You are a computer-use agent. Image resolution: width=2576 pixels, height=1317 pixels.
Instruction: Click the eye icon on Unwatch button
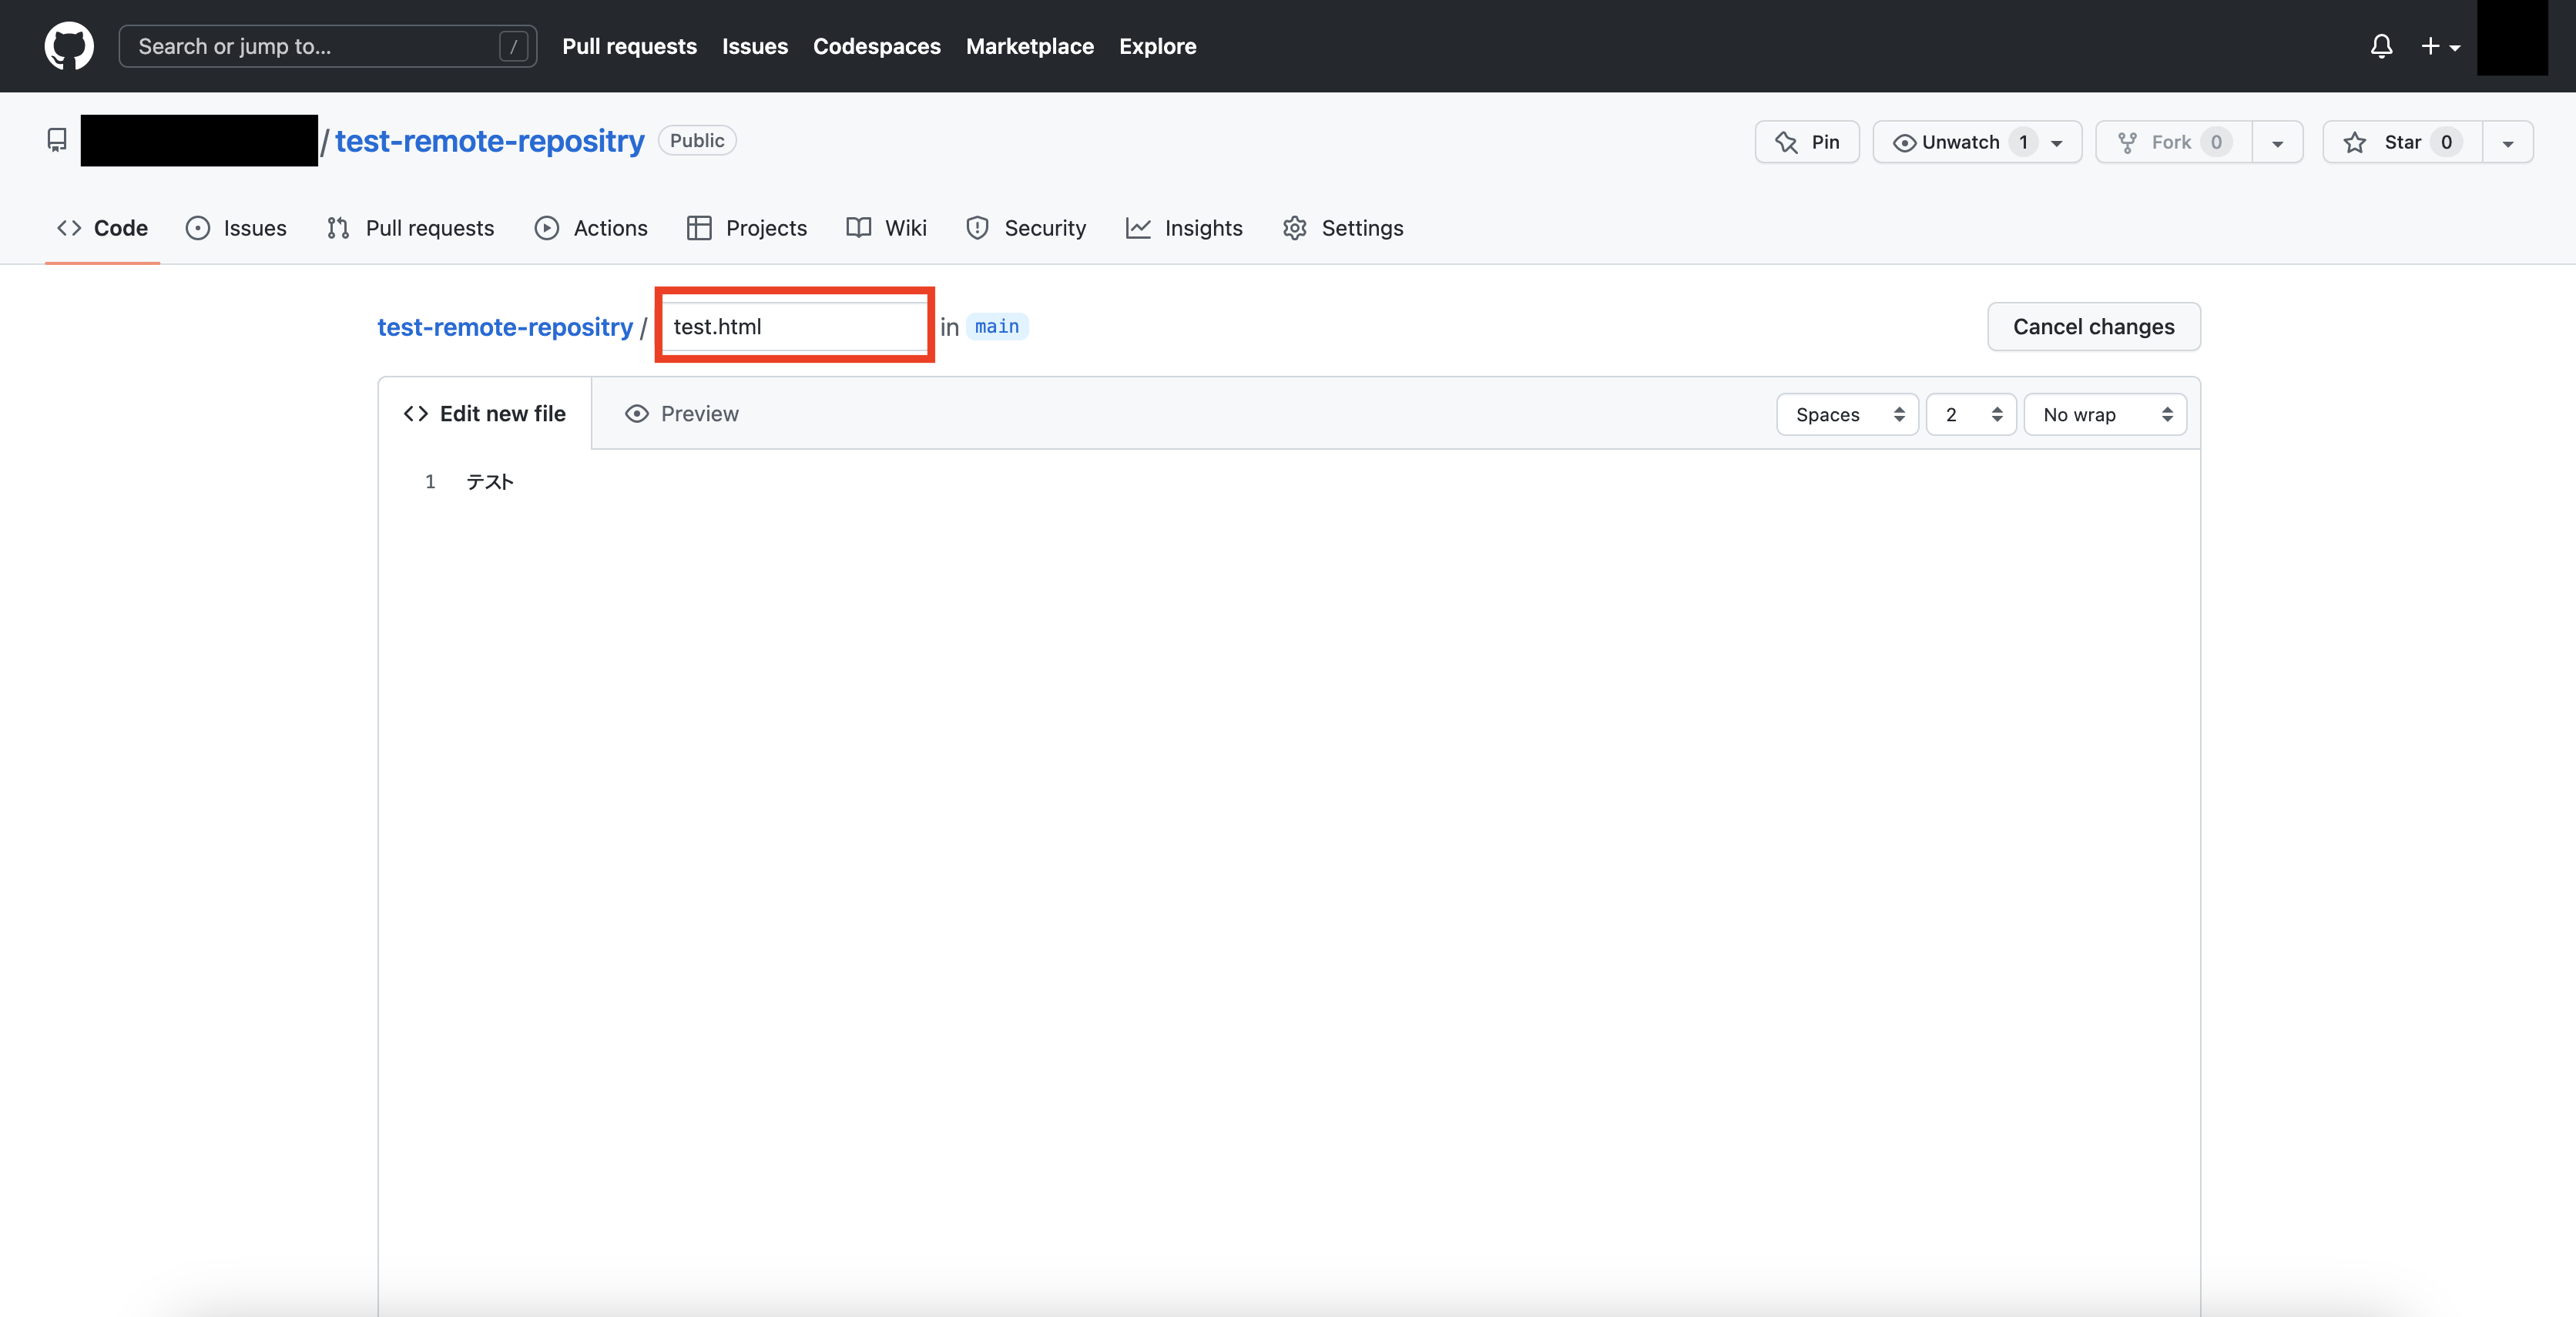click(1904, 143)
